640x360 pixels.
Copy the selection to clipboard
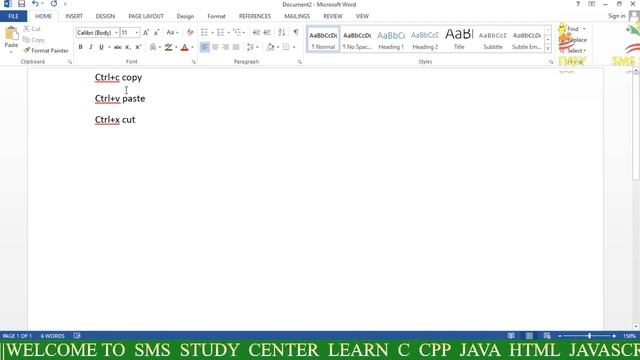point(34,40)
